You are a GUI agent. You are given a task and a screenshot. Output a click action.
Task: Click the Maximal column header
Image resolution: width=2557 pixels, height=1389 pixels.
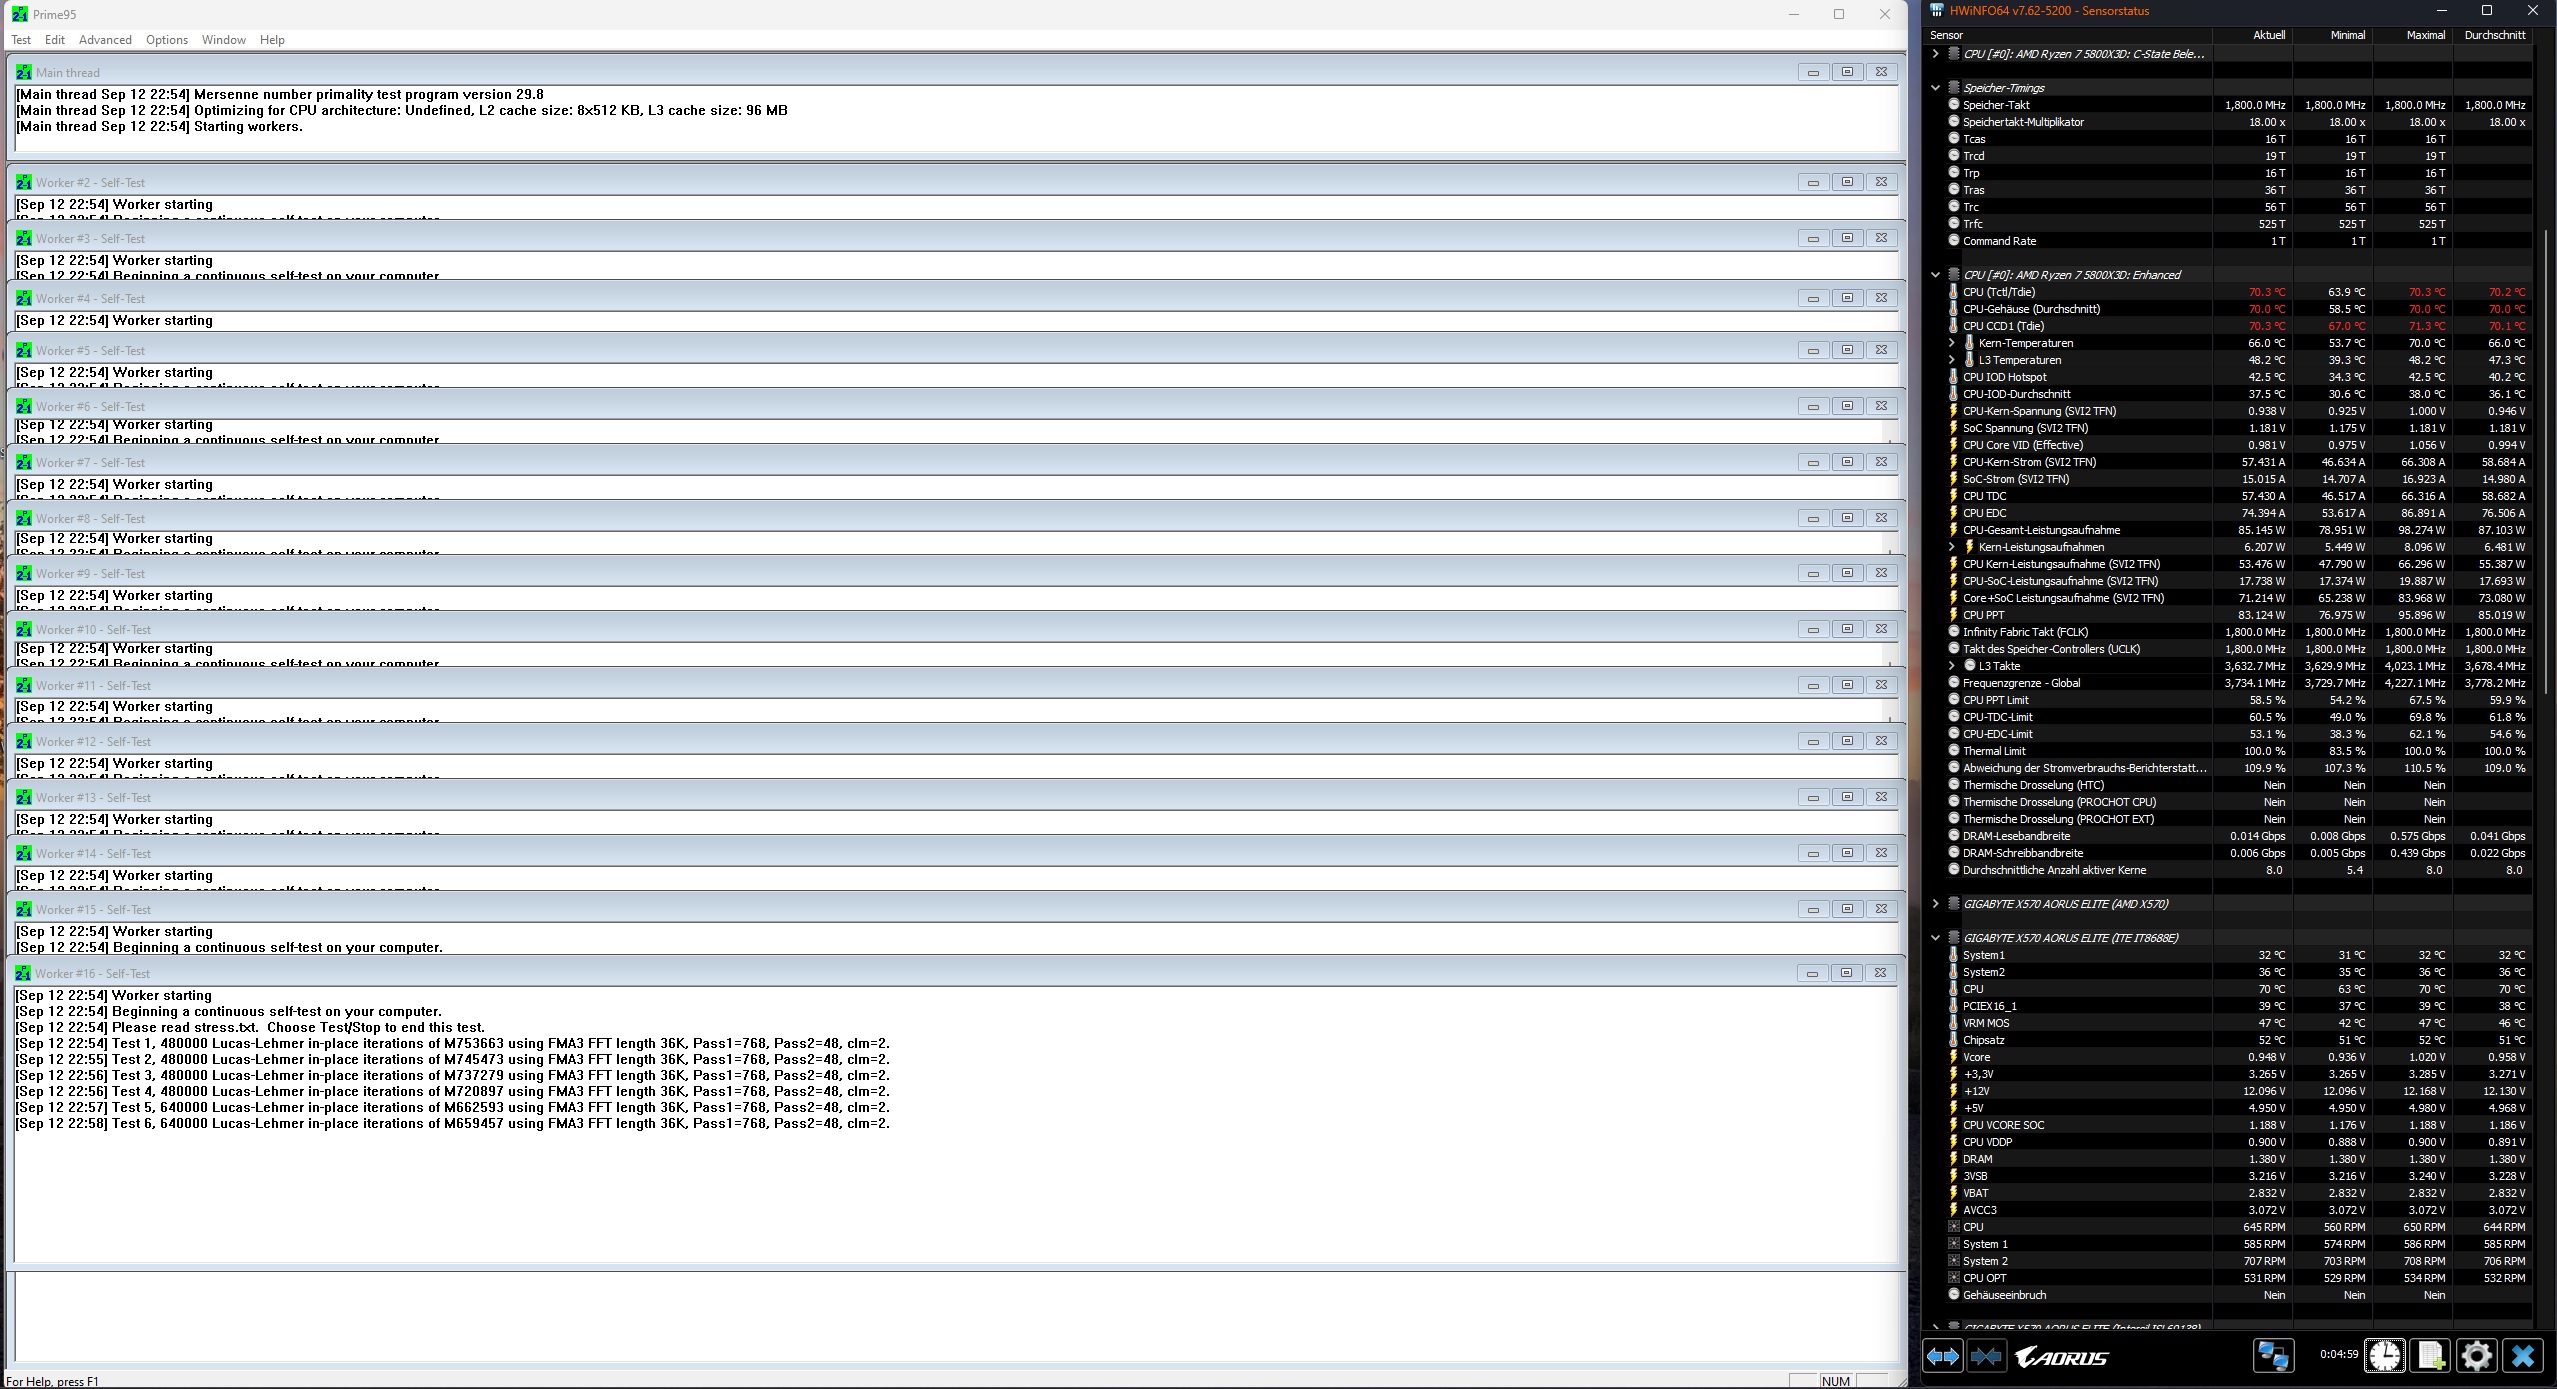[2425, 35]
